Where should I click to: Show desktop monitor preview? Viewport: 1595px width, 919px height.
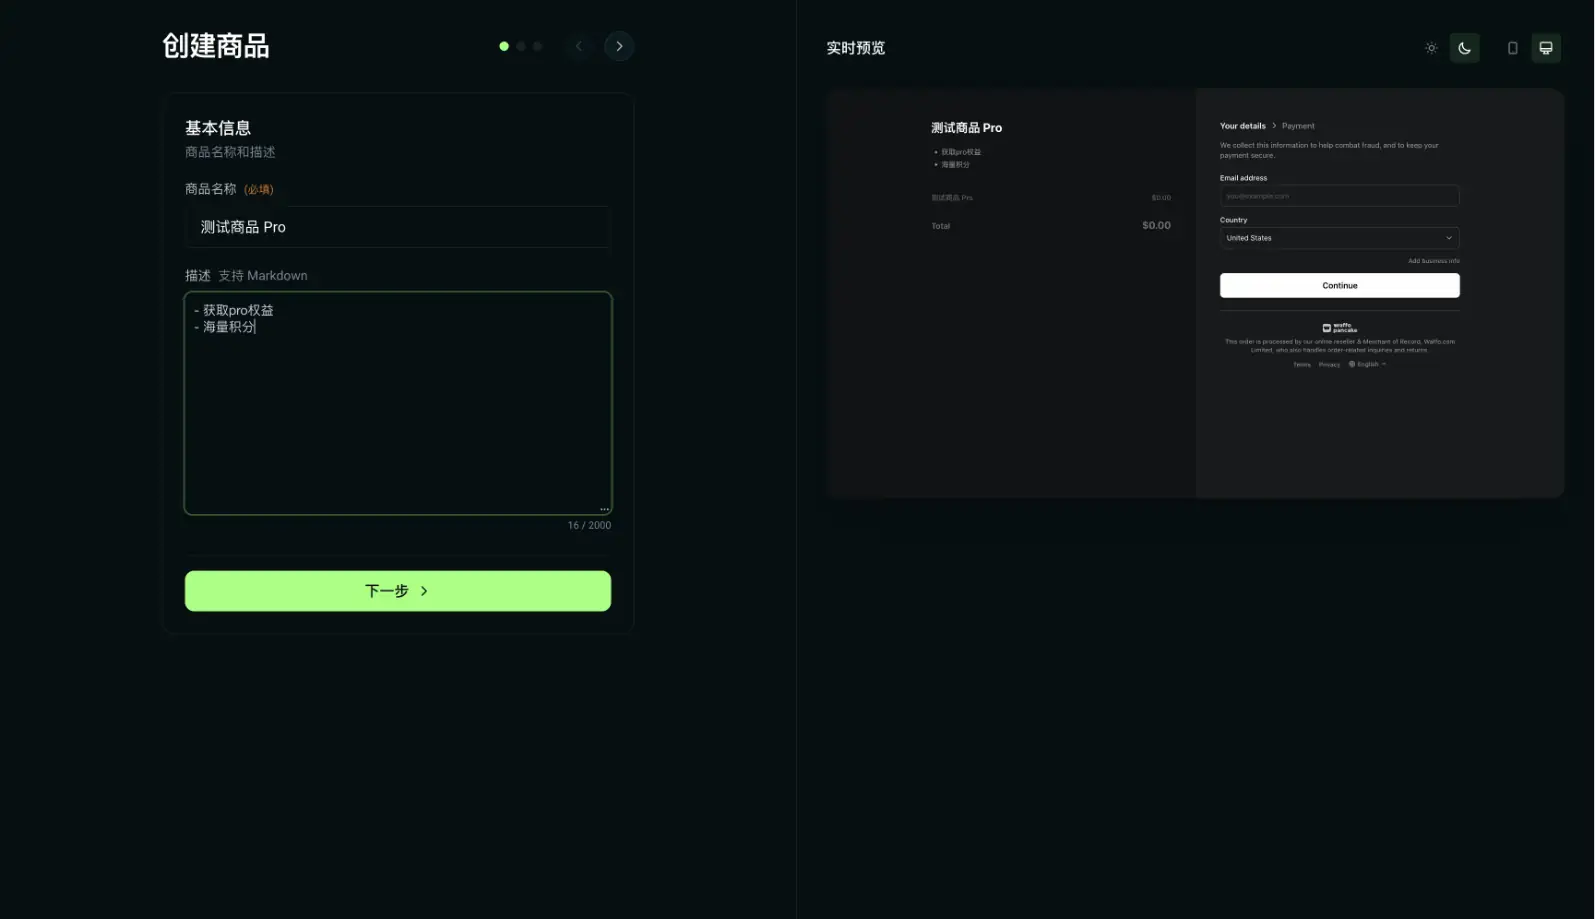(1546, 48)
